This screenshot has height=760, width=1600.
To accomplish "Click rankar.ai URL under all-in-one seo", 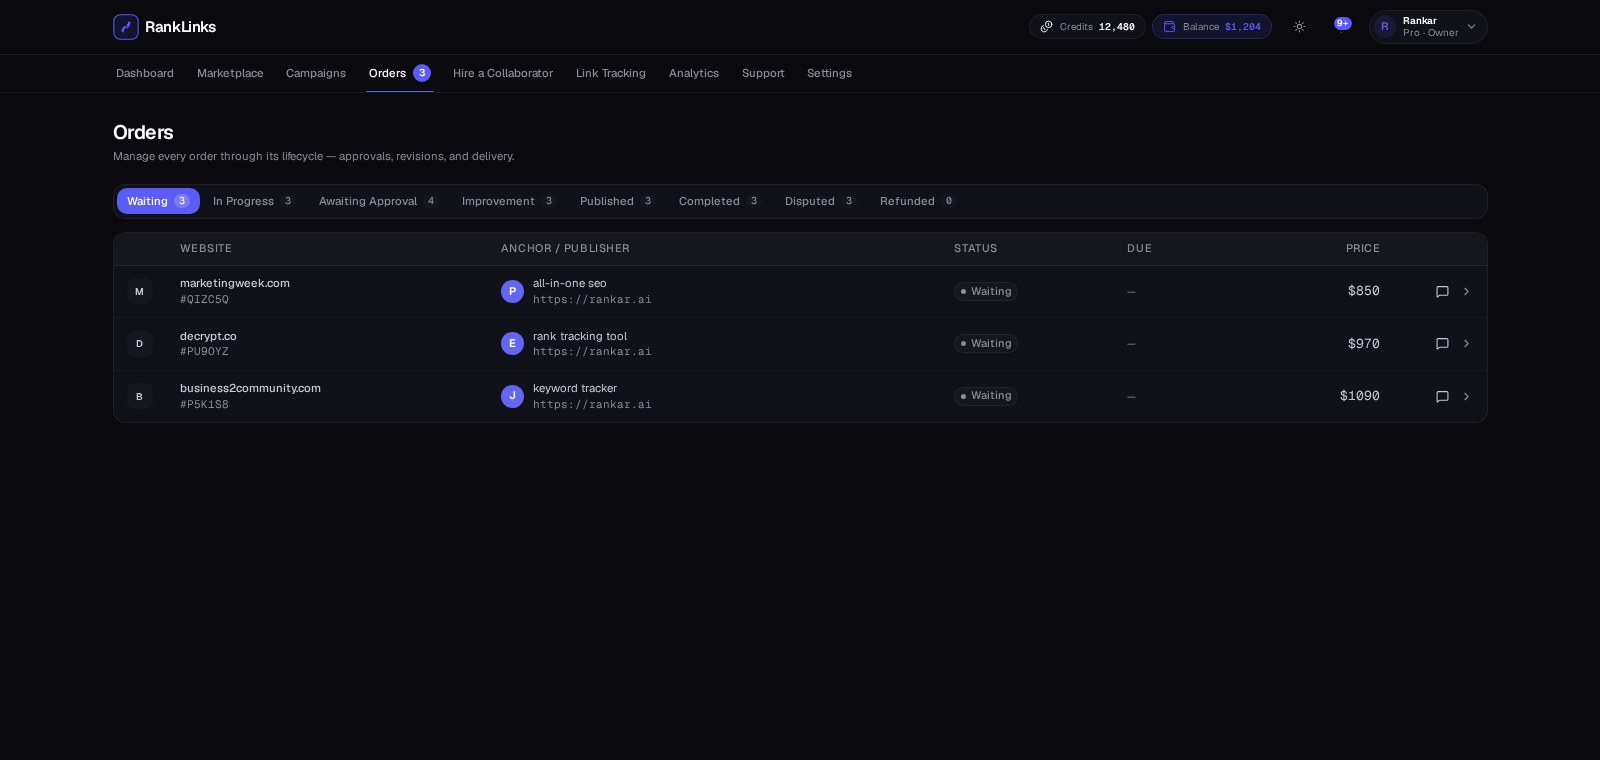I will (592, 299).
